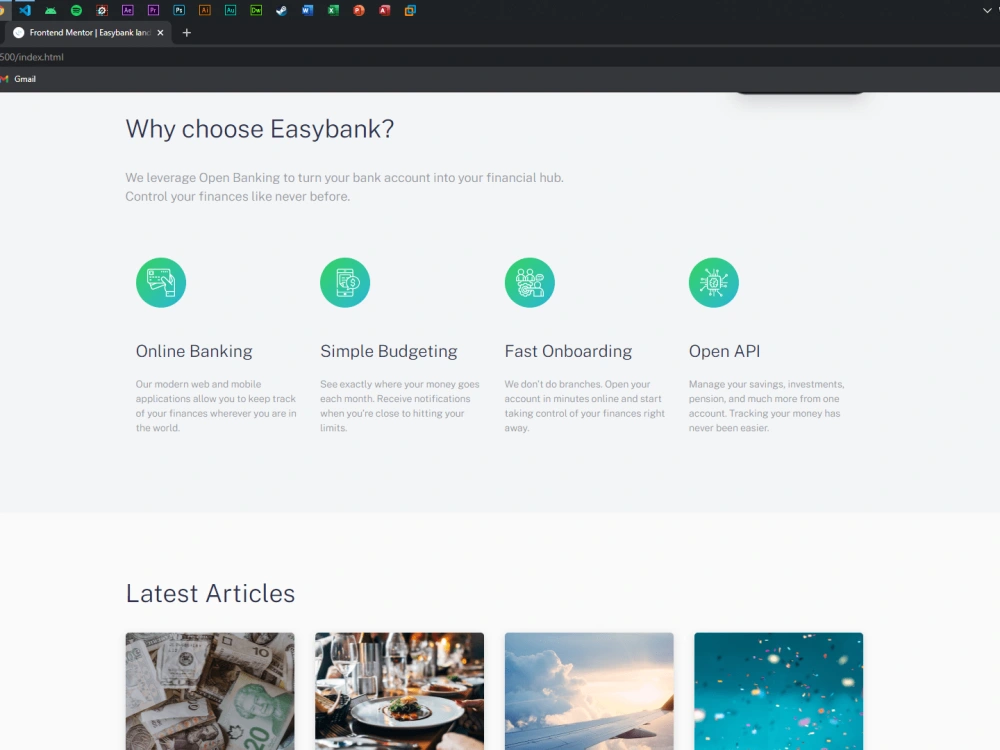Image resolution: width=1000 pixels, height=750 pixels.
Task: Launch Adobe After Effects from the taskbar
Action: click(128, 10)
